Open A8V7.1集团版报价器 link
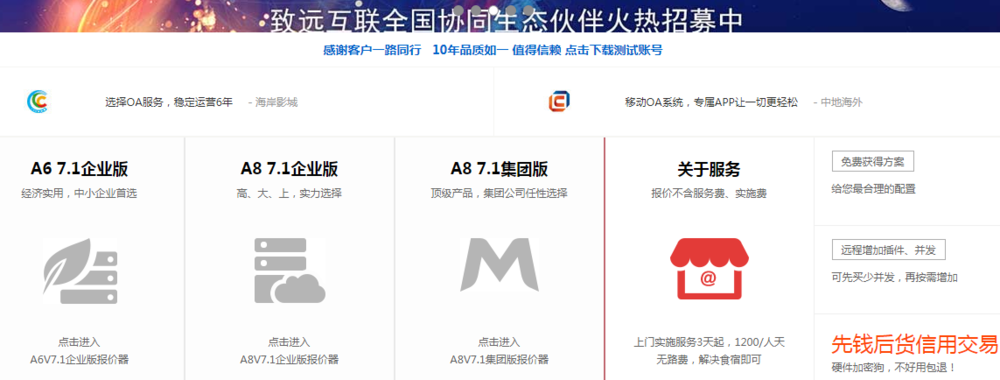This screenshot has height=380, width=1000. [x=499, y=359]
